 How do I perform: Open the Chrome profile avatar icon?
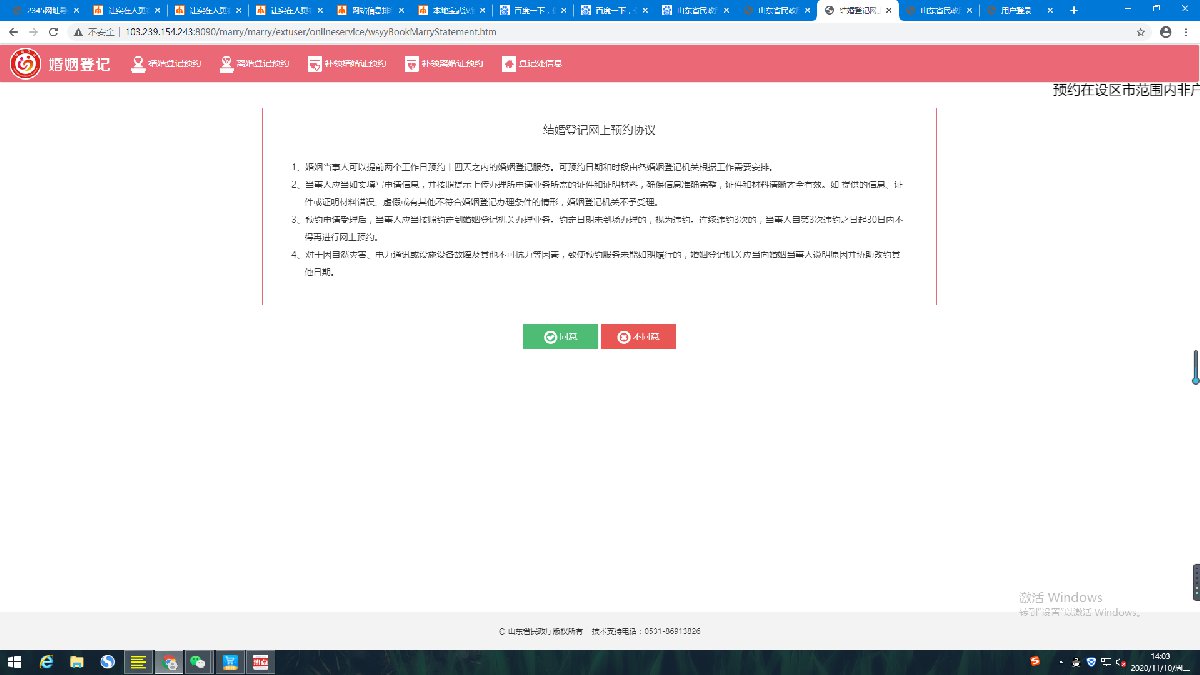point(1165,32)
